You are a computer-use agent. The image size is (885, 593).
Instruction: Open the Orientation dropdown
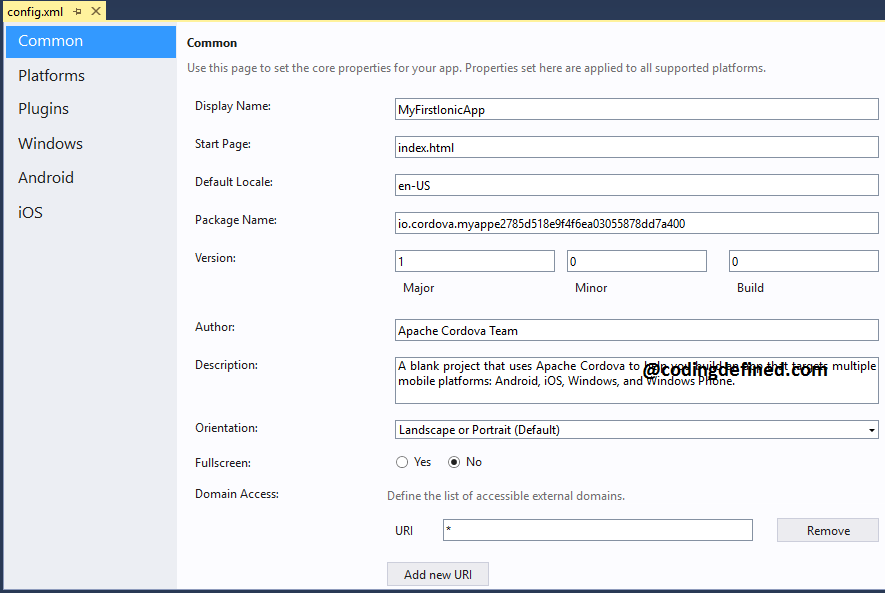pyautogui.click(x=637, y=429)
